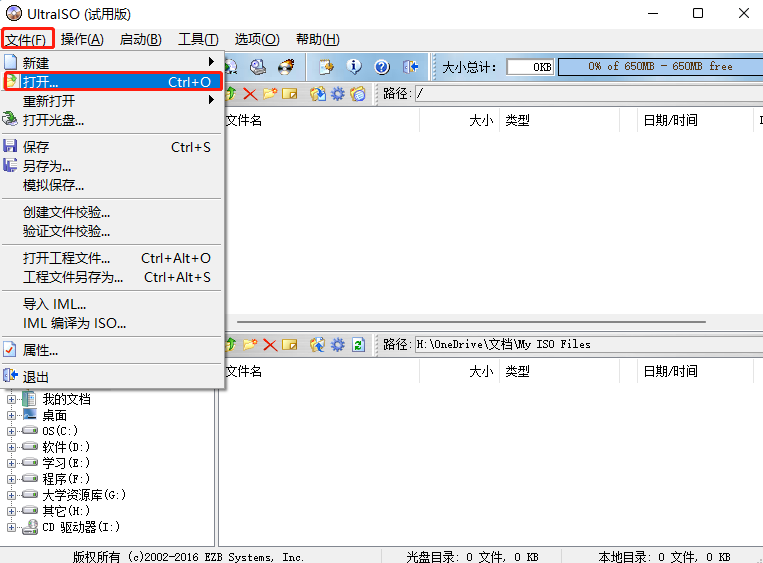Click the notepad with gear options icon

point(326,67)
